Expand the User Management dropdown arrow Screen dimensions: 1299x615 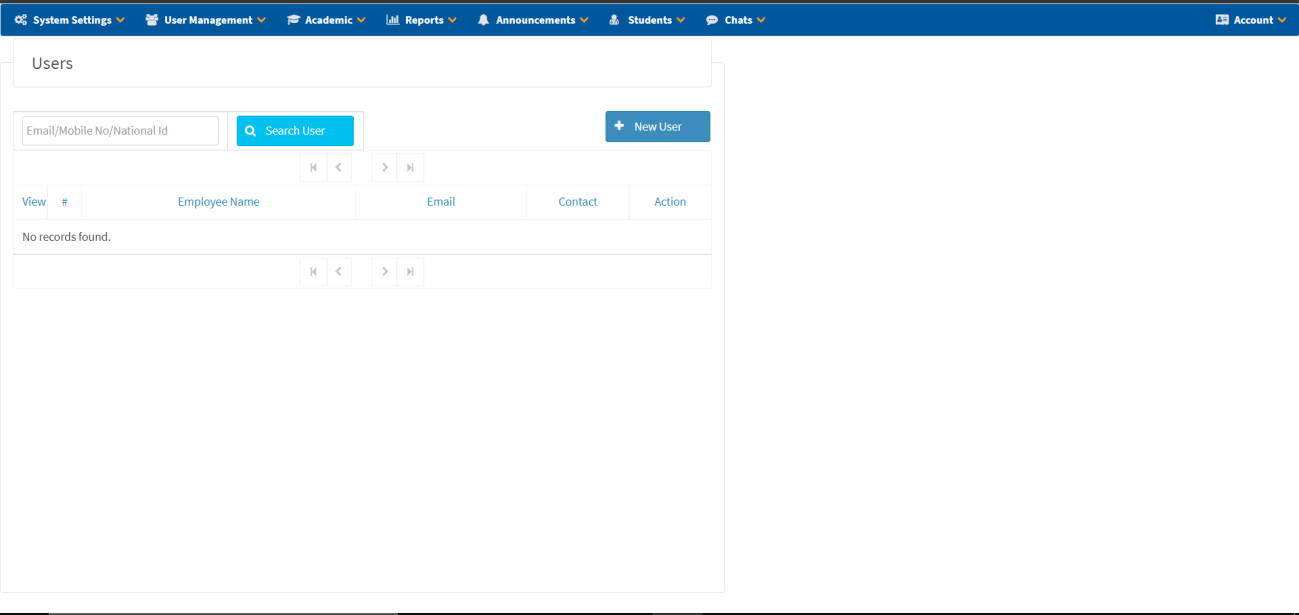(262, 20)
